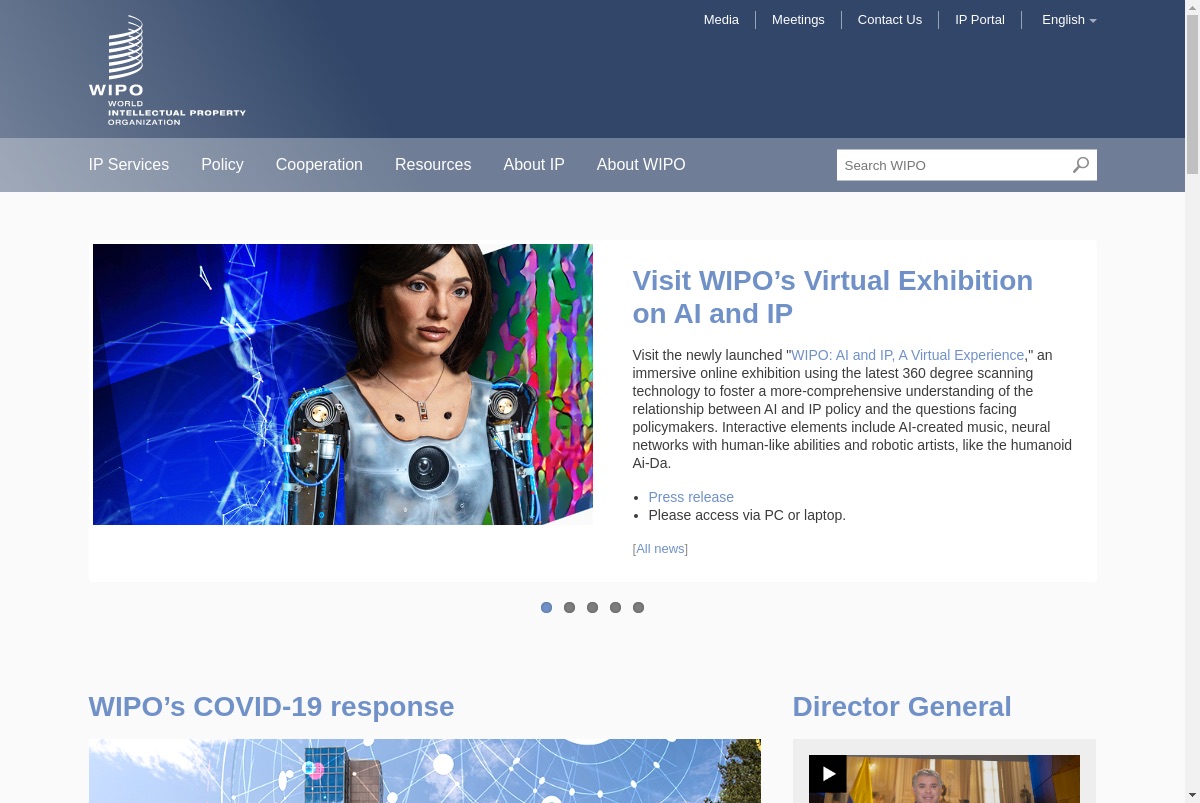Click the search magnifier icon

1081,165
